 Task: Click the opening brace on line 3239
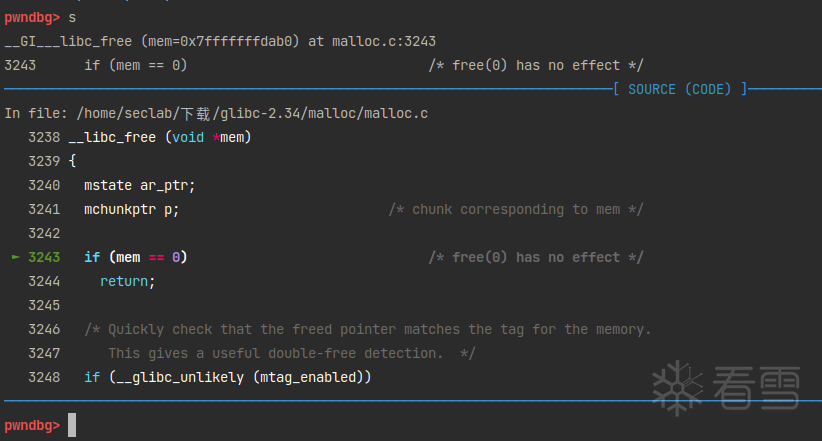(72, 161)
